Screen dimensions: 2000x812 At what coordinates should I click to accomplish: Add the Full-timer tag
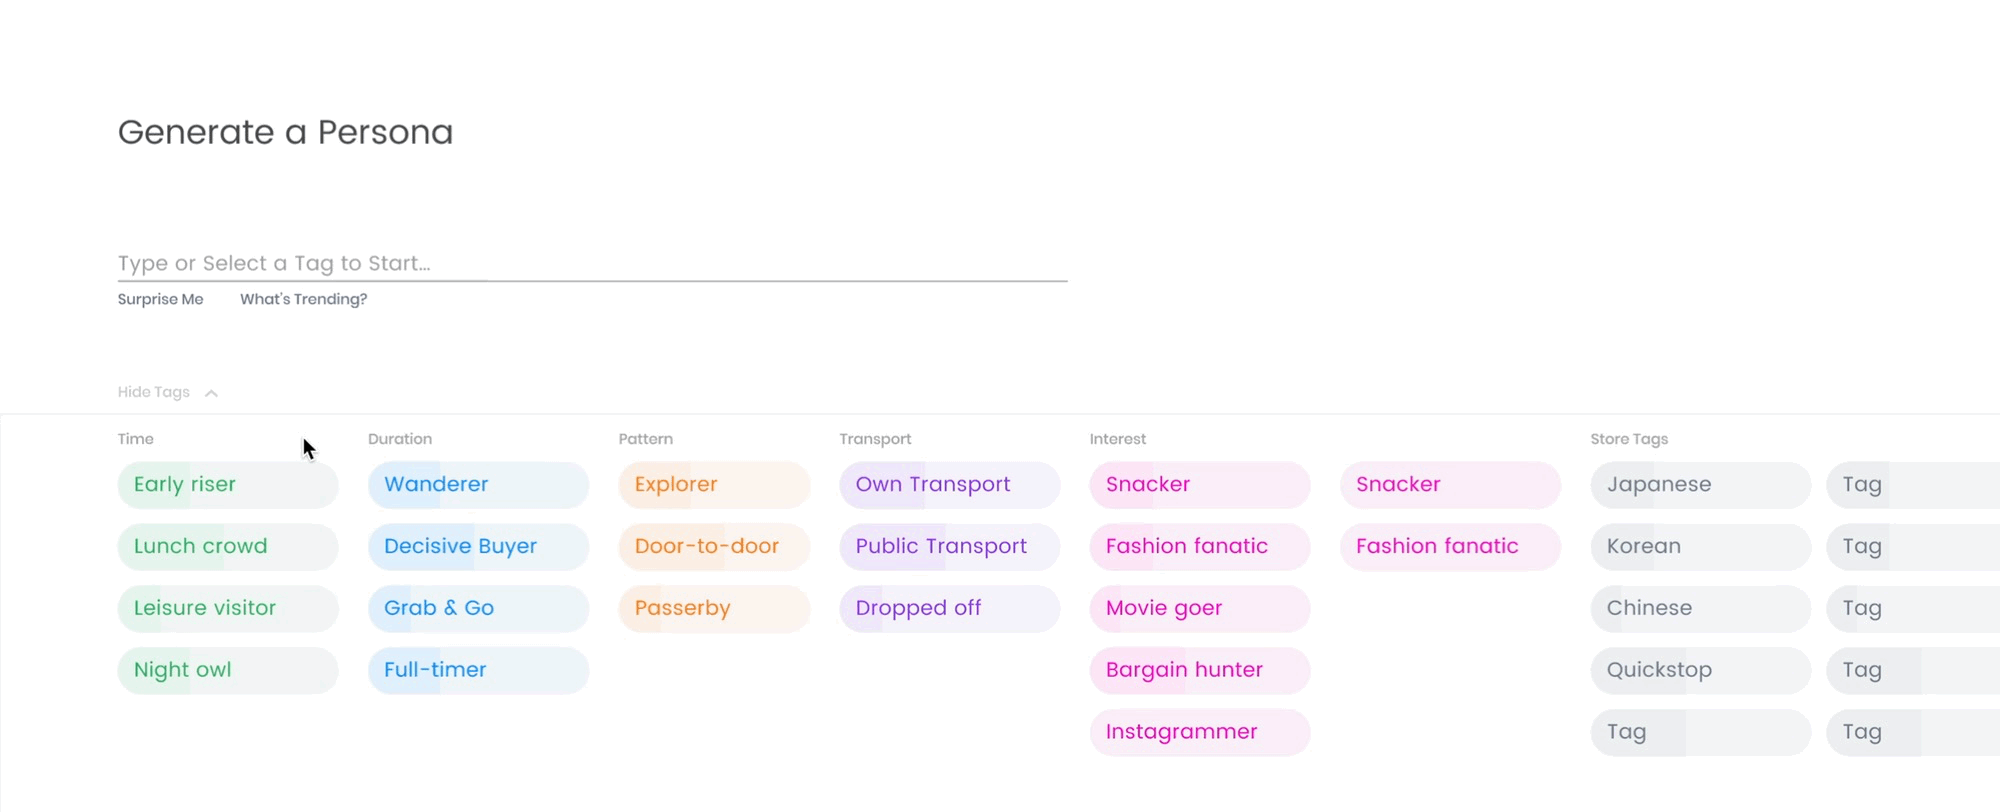(478, 670)
